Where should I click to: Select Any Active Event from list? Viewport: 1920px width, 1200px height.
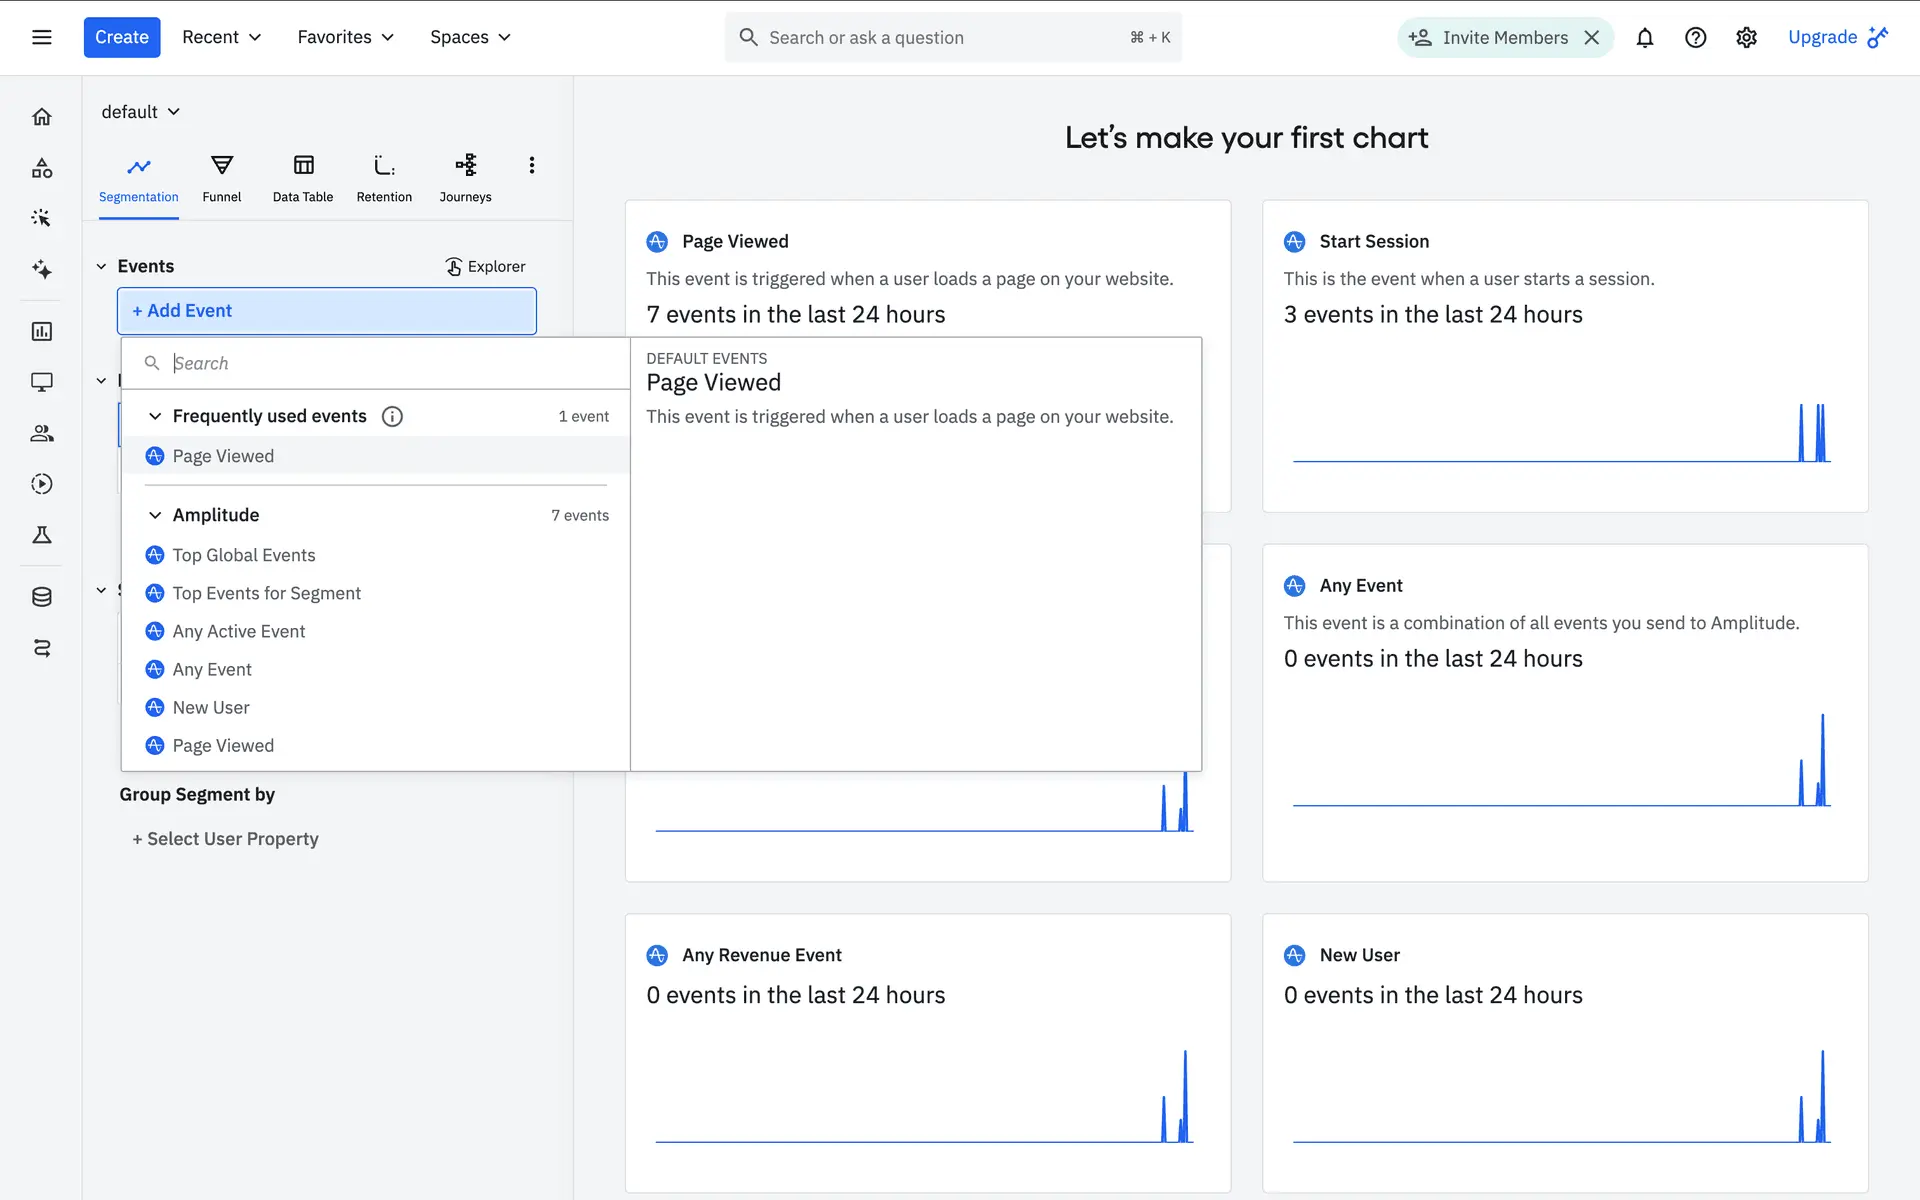[238, 631]
